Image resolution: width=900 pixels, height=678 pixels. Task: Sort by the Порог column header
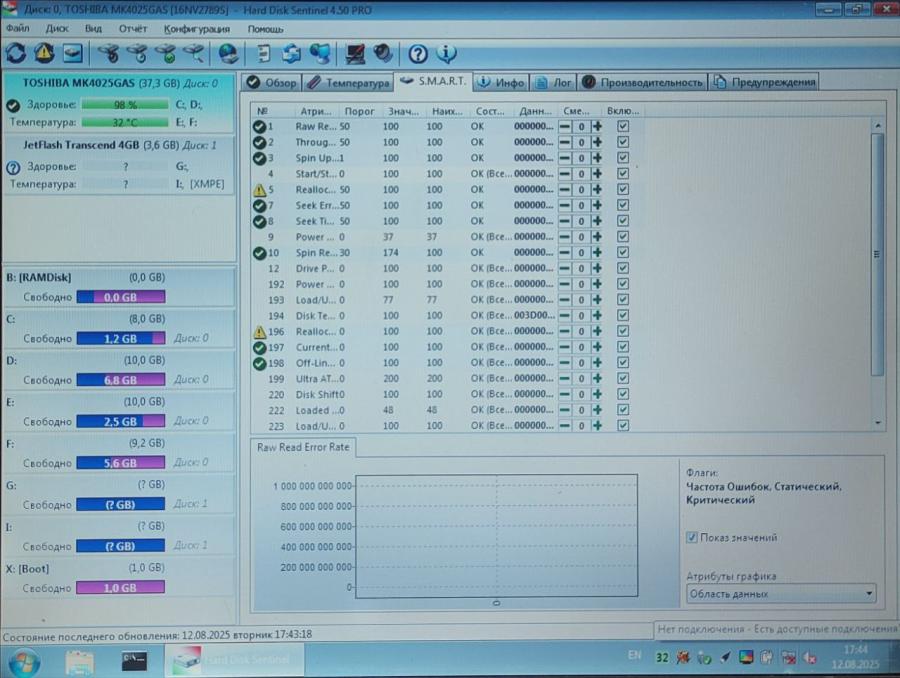coord(359,111)
